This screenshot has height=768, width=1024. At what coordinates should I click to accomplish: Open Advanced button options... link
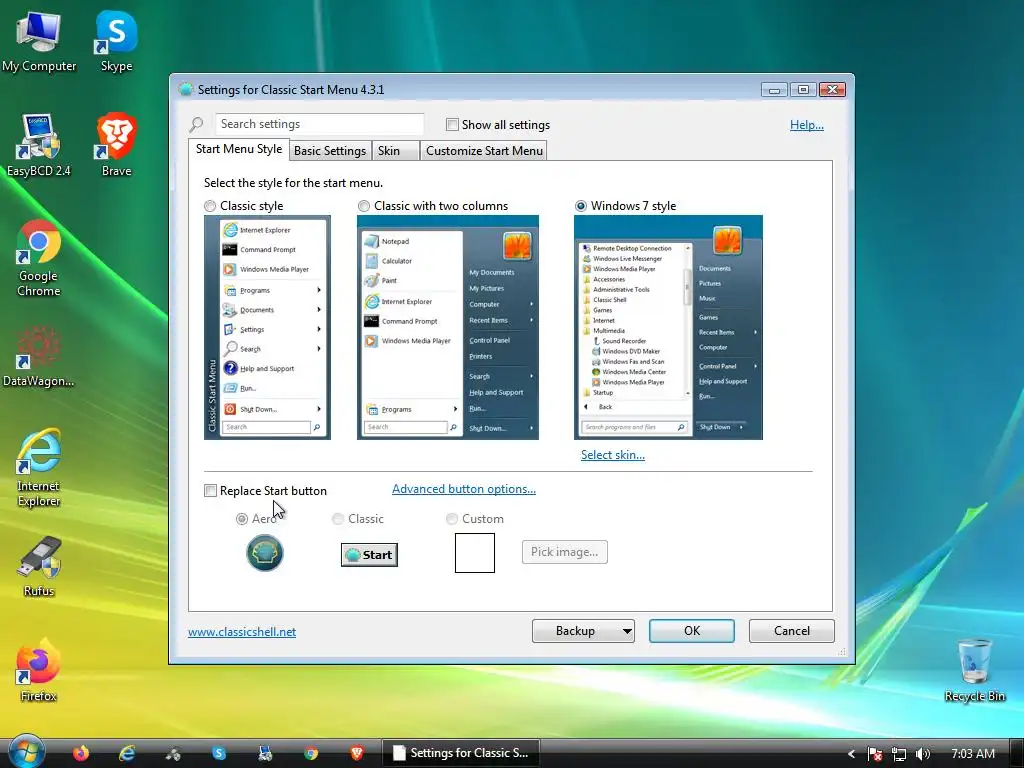click(464, 489)
